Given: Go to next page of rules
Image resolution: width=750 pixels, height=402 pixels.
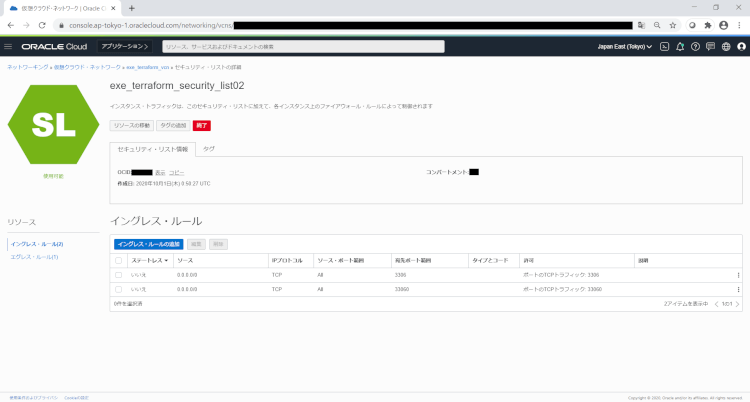Looking at the screenshot, I should coord(737,304).
